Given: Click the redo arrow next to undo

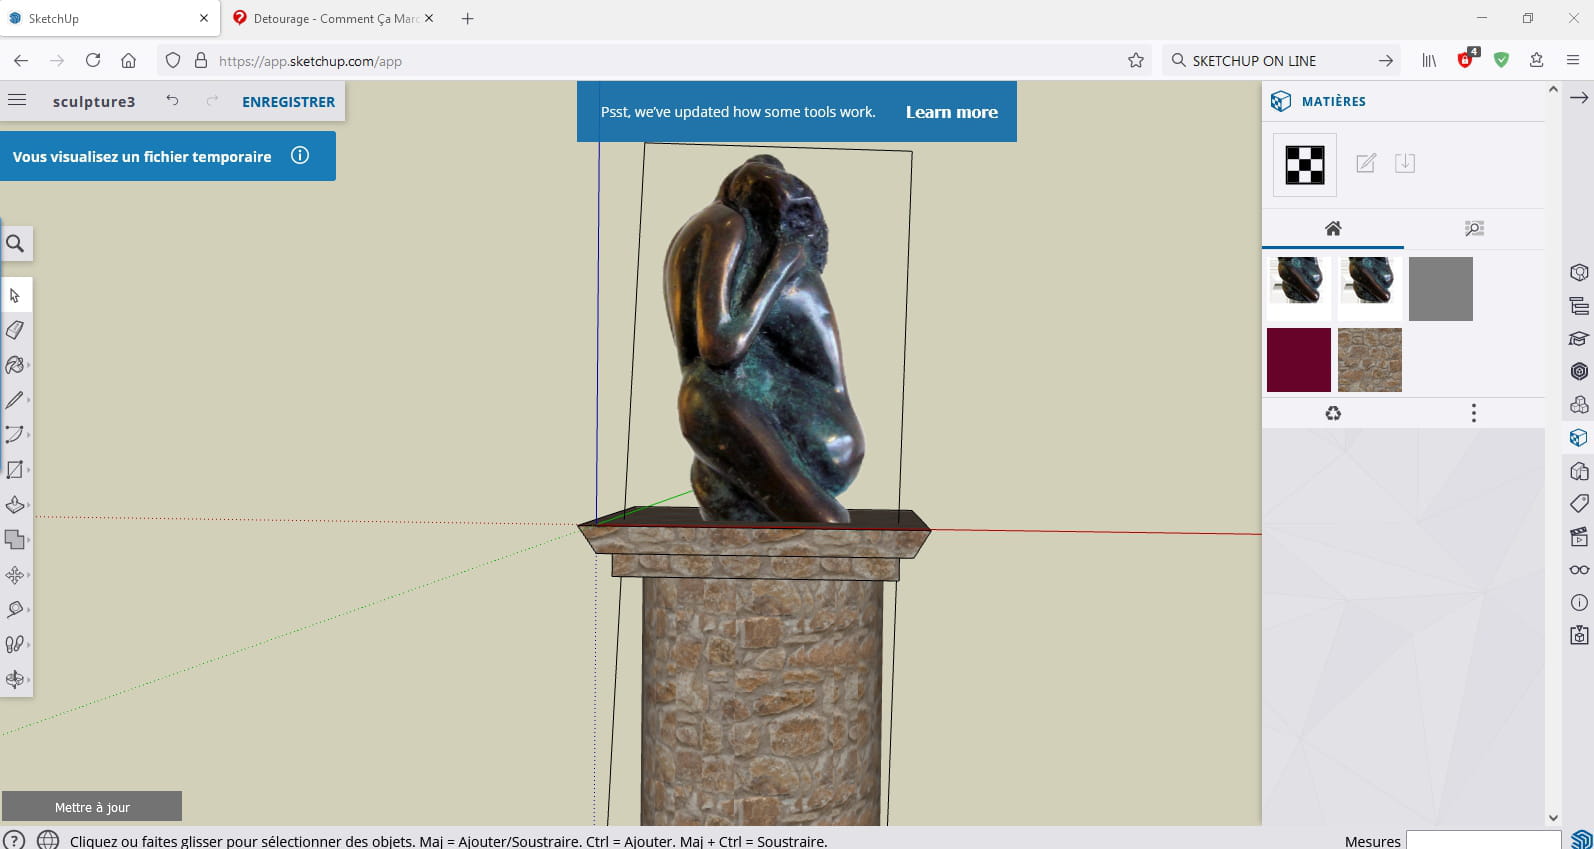Looking at the screenshot, I should click(212, 100).
